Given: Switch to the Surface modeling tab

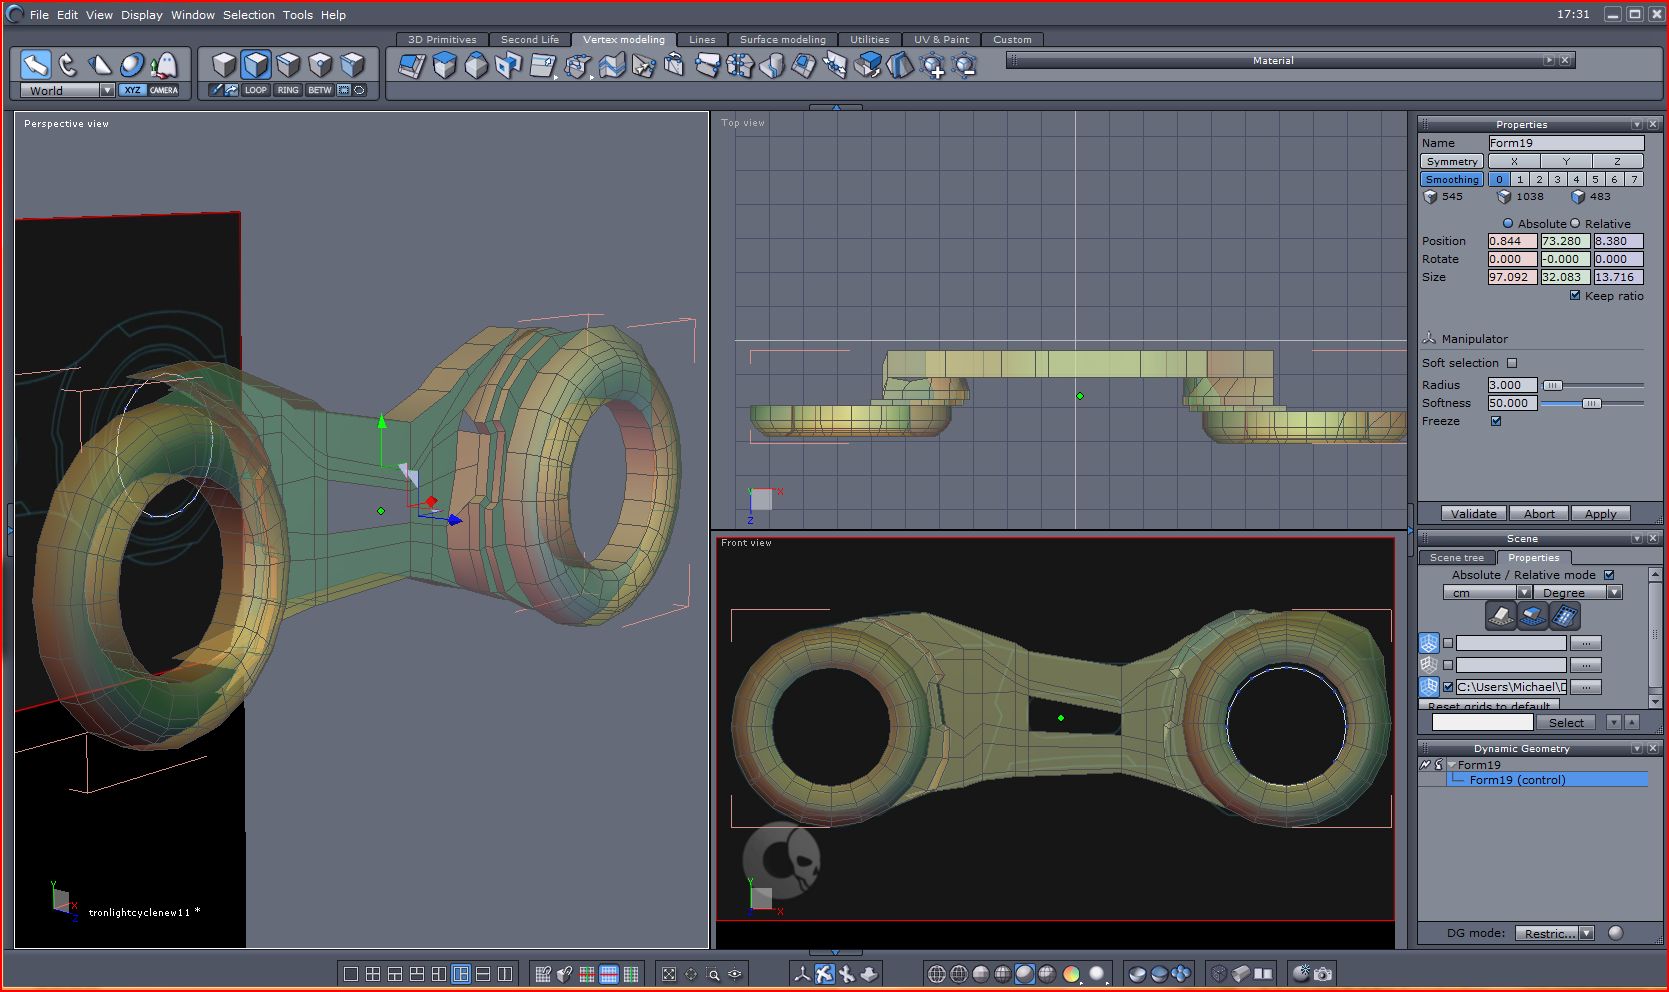Looking at the screenshot, I should click(x=782, y=40).
